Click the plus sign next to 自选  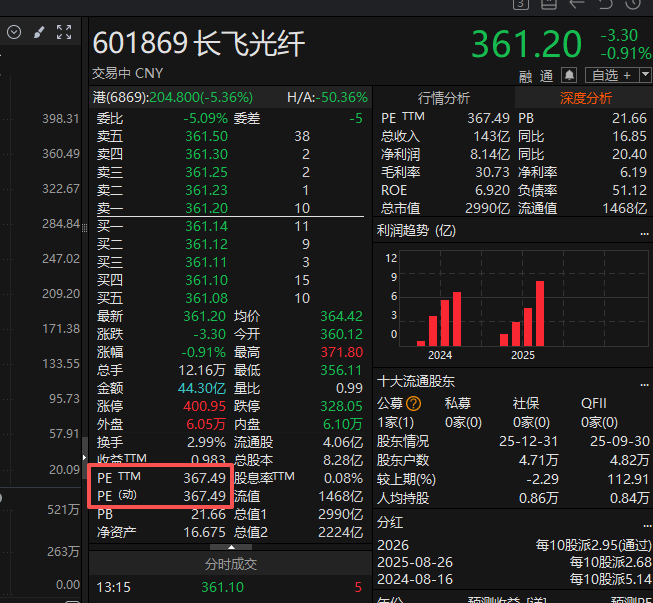(x=628, y=75)
